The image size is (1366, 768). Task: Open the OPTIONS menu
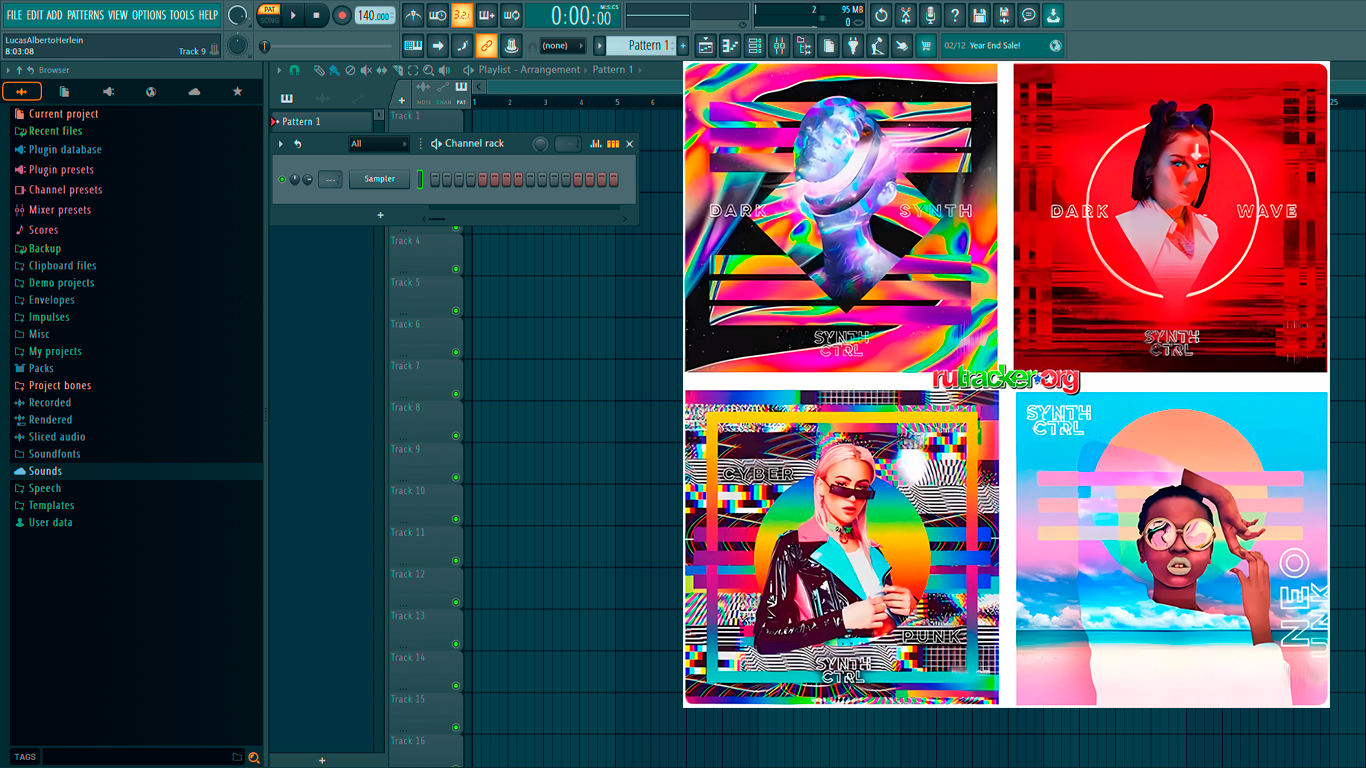(x=149, y=15)
